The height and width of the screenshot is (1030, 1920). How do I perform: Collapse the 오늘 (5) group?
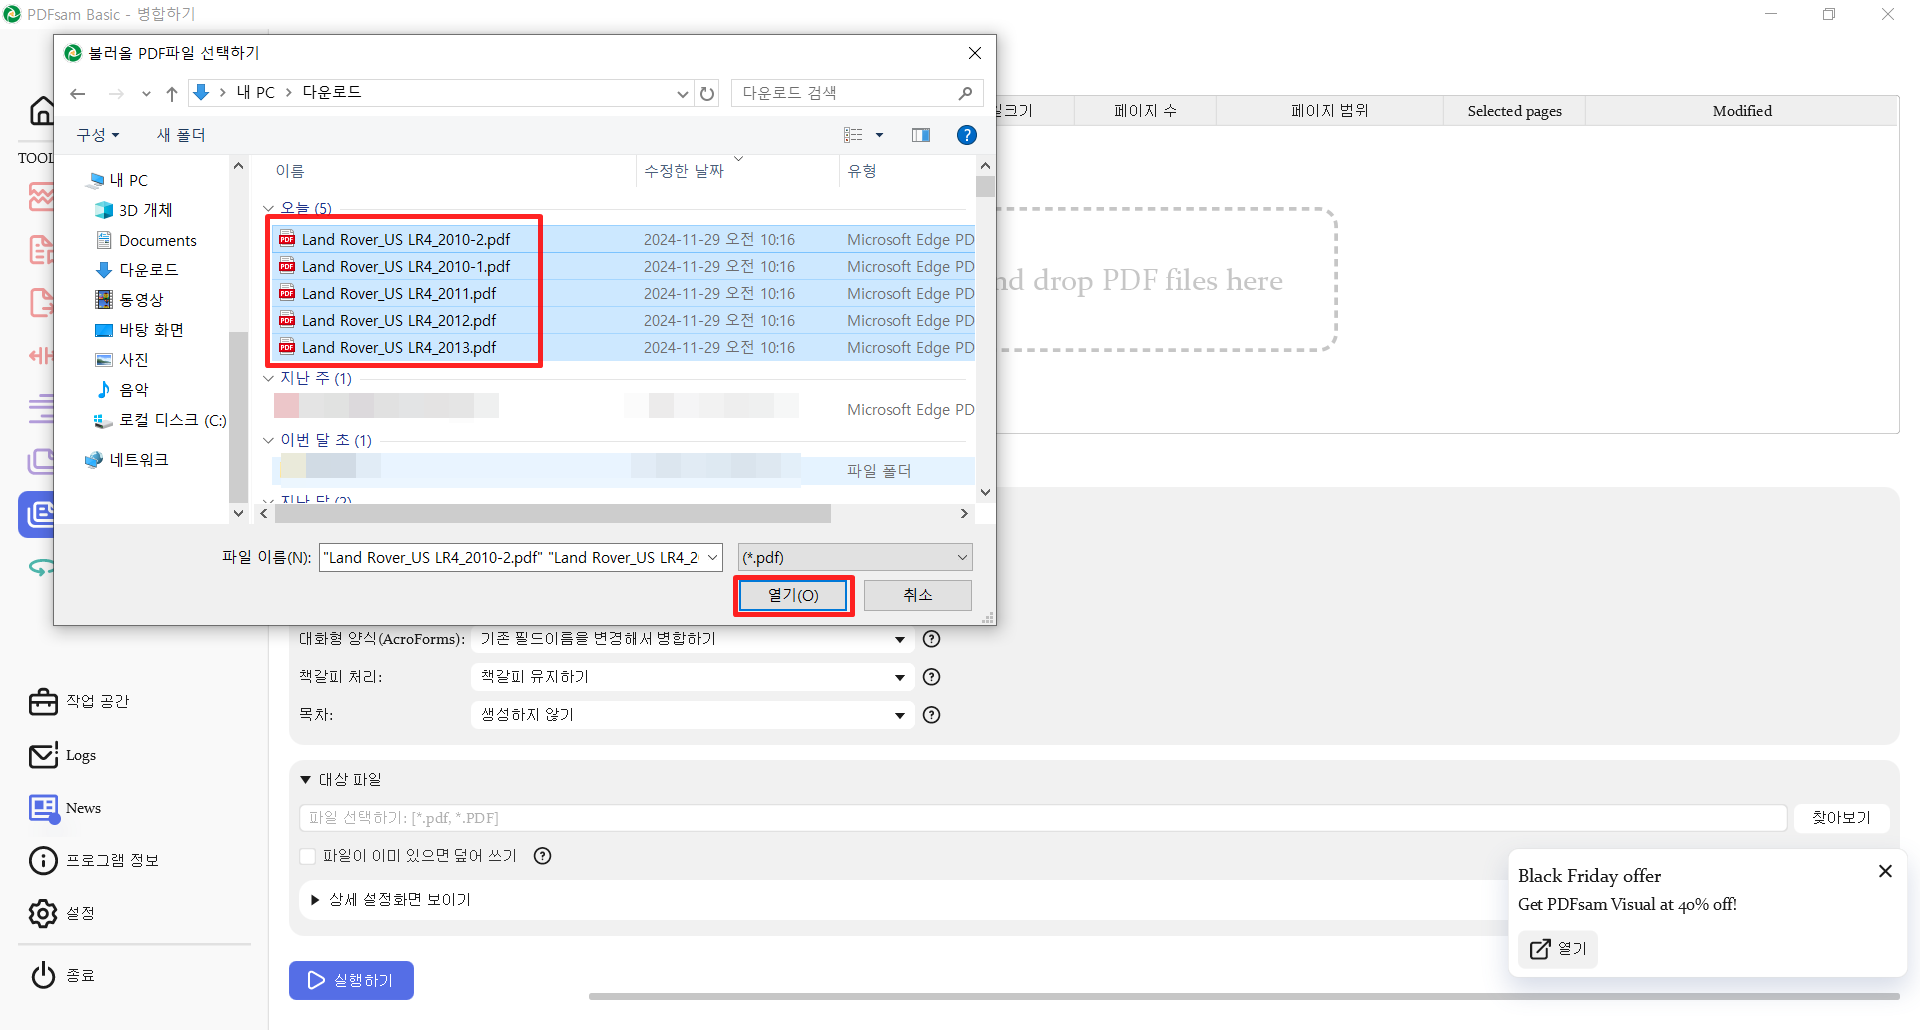coord(268,209)
